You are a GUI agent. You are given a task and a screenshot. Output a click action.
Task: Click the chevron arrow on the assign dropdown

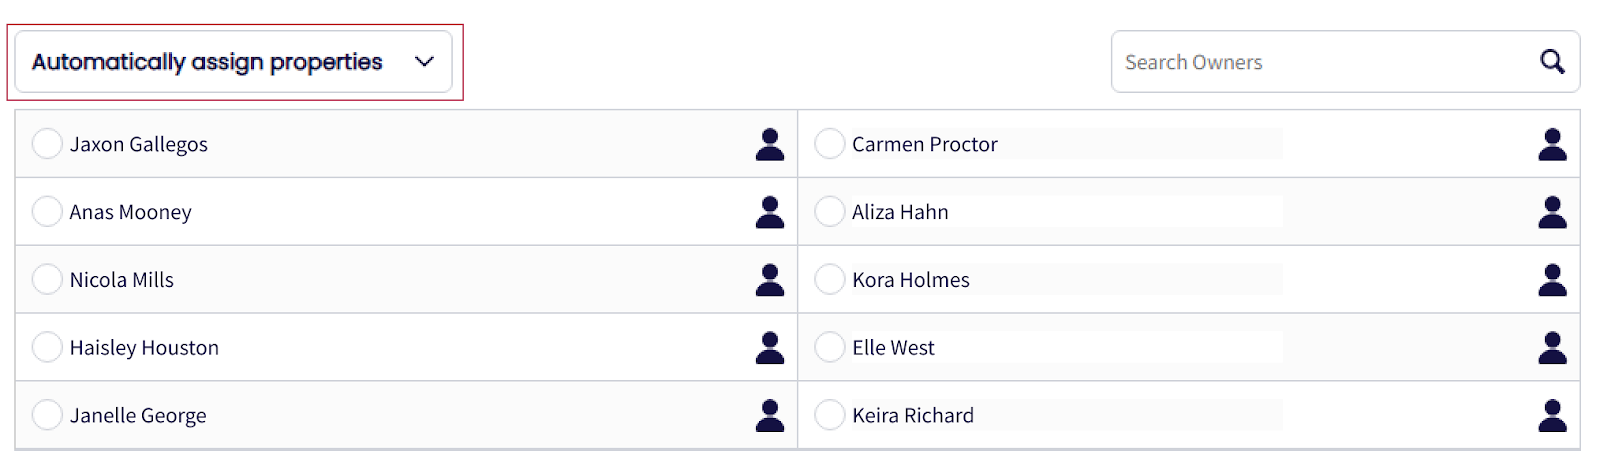(424, 62)
